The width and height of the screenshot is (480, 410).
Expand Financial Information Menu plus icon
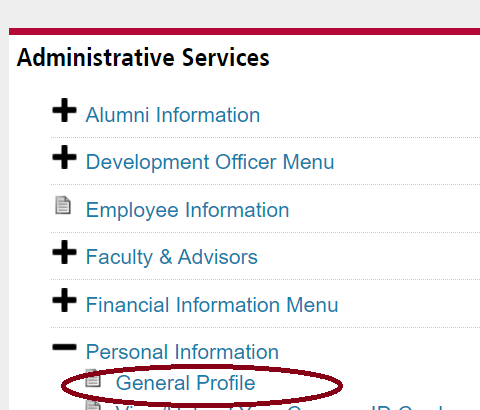coord(64,300)
